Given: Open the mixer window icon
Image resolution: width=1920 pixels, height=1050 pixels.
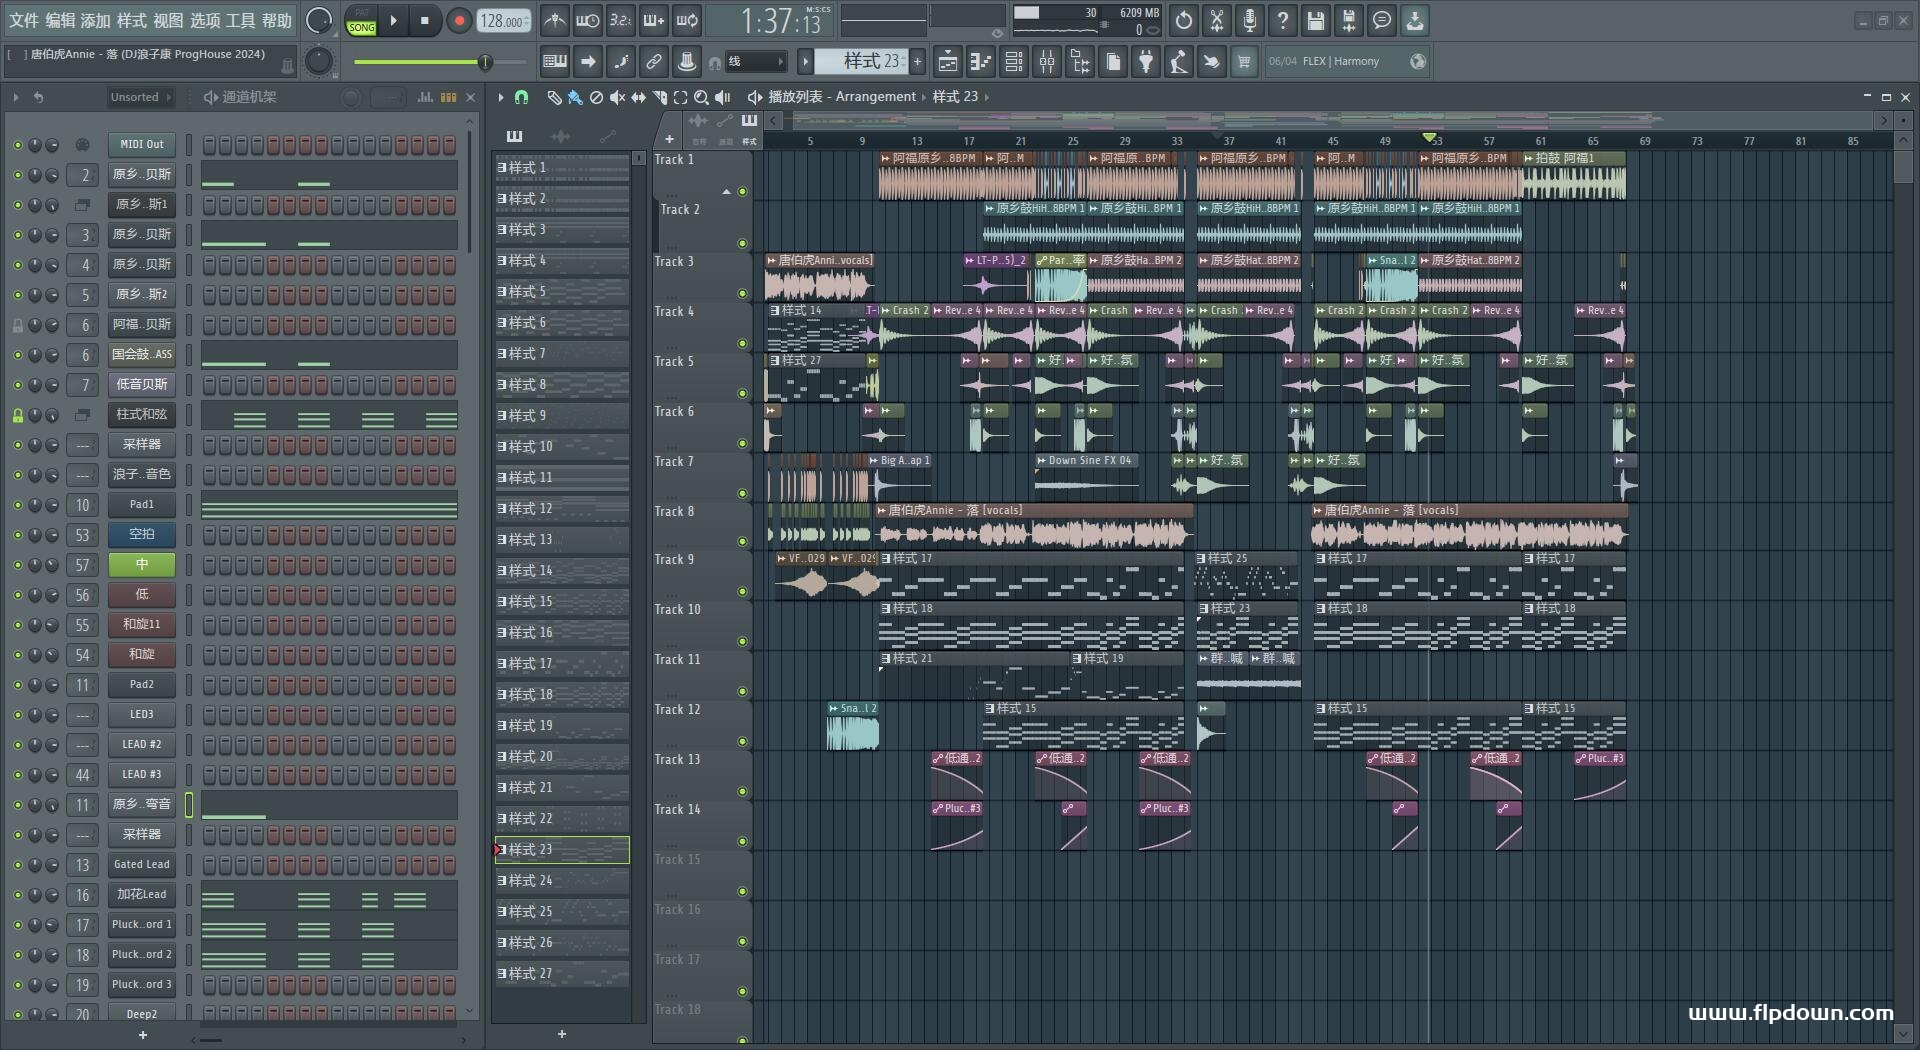Looking at the screenshot, I should tap(1047, 62).
